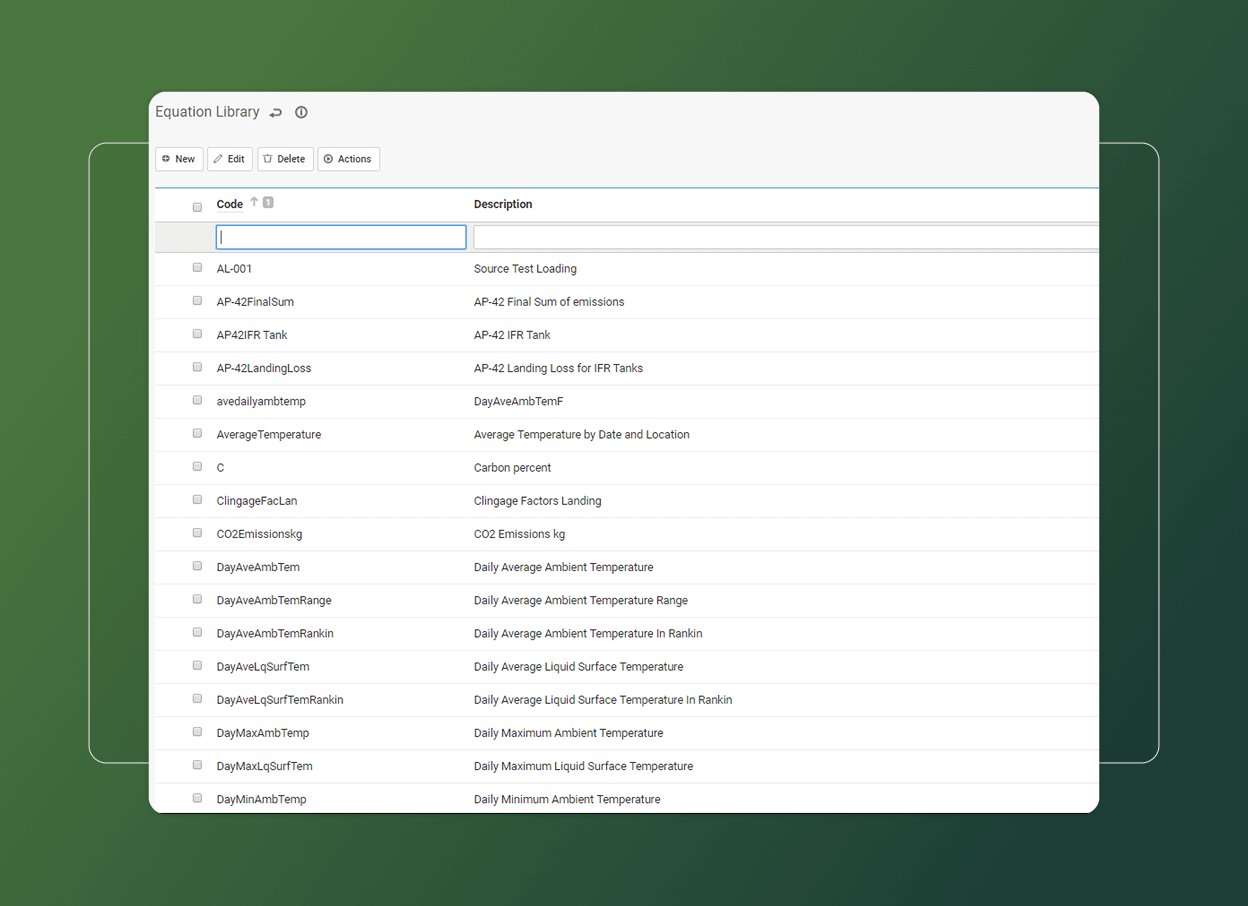
Task: Click the Delete button with trash icon
Action: click(x=285, y=159)
